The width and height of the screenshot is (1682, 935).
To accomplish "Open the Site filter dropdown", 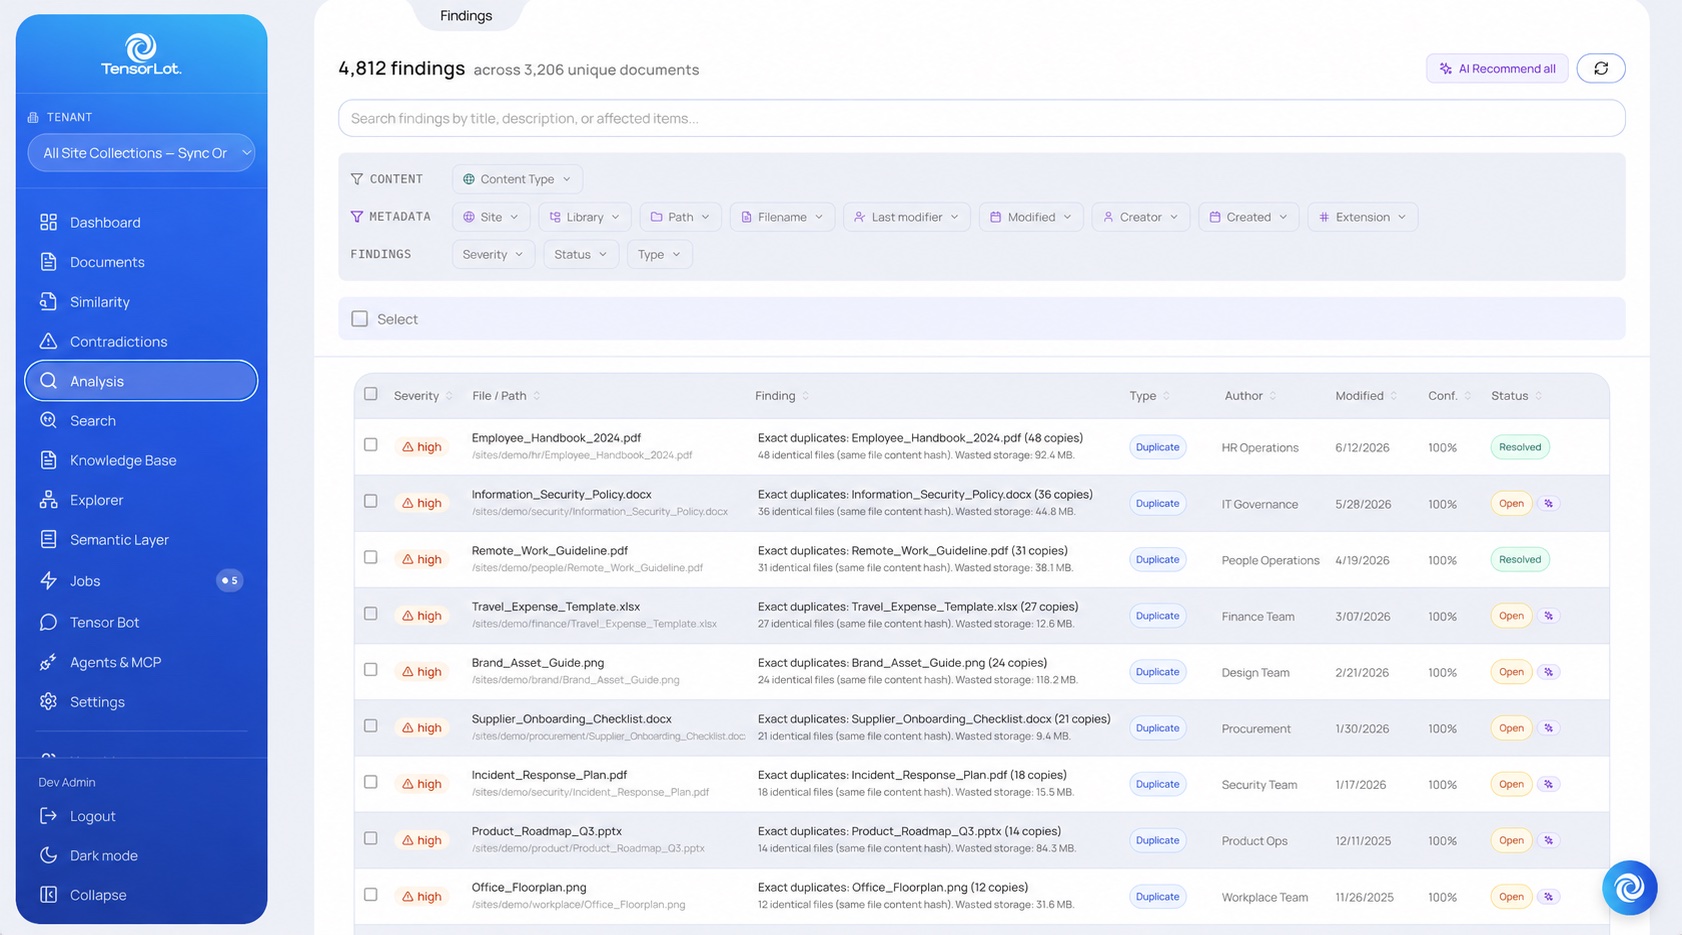I will pos(491,217).
